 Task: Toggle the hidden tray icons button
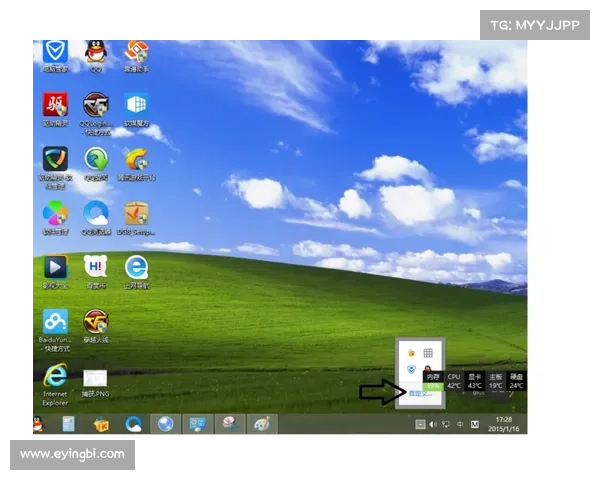click(x=420, y=424)
